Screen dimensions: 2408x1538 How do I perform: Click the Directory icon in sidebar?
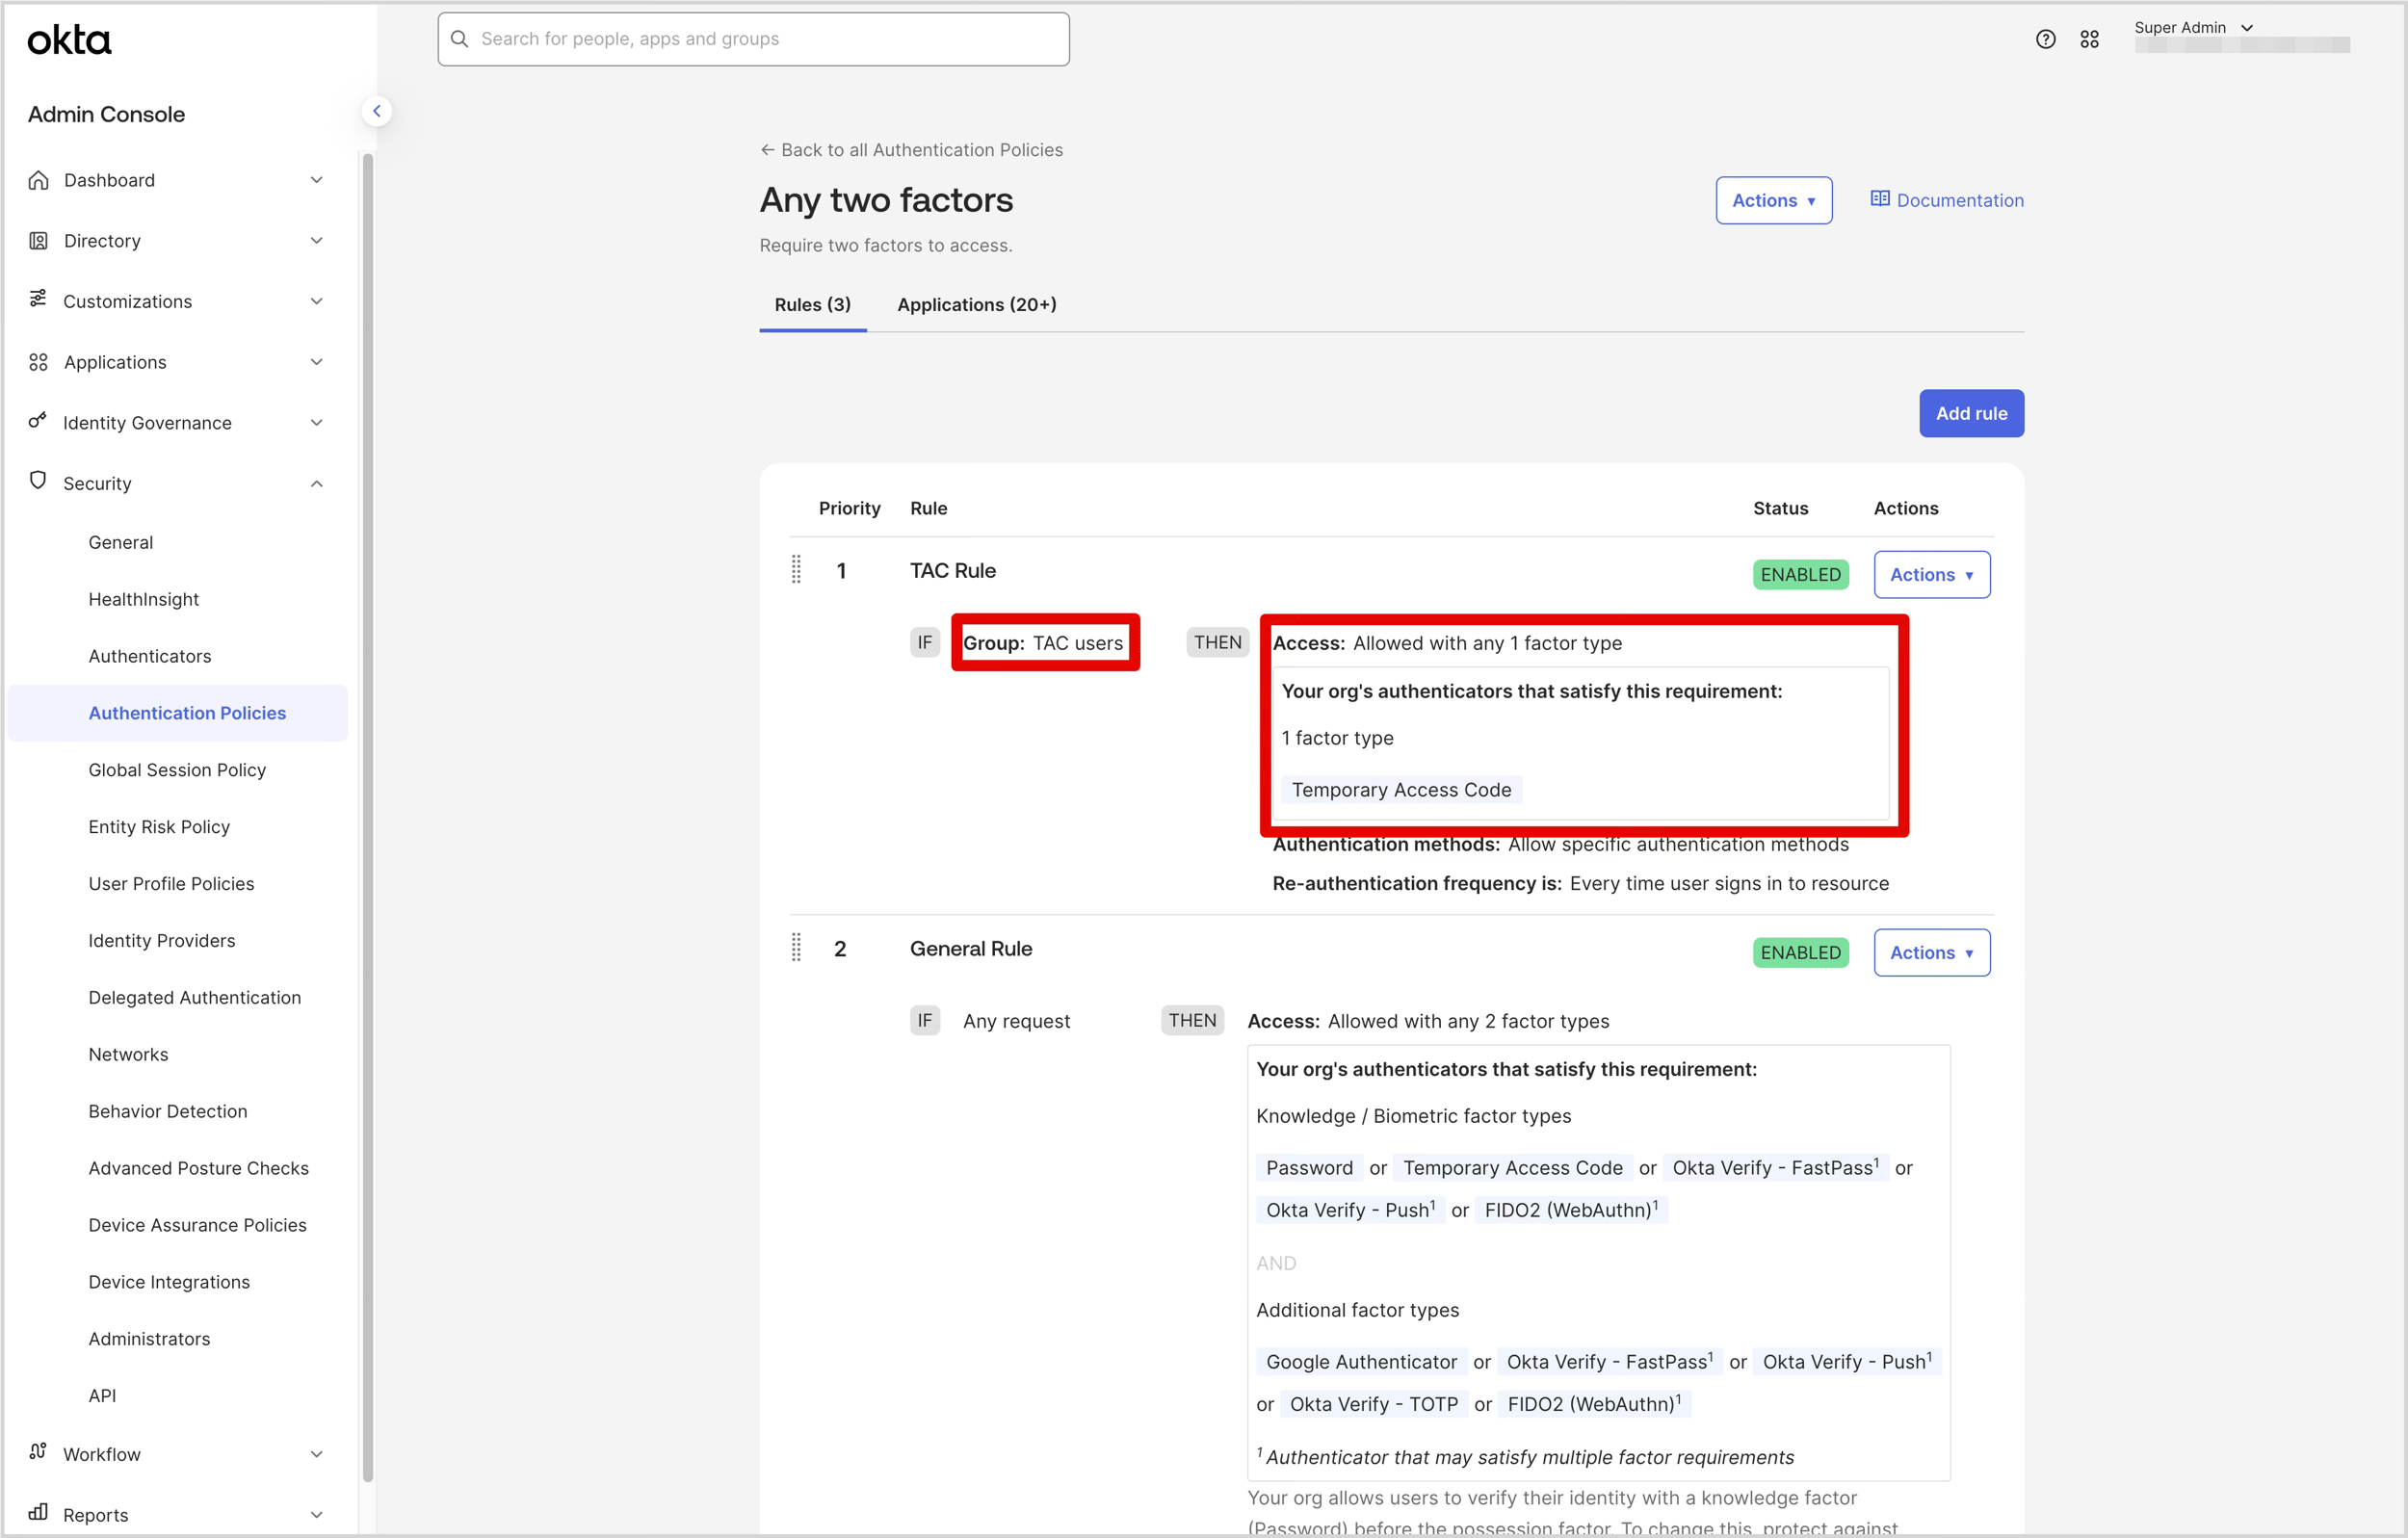(x=39, y=240)
